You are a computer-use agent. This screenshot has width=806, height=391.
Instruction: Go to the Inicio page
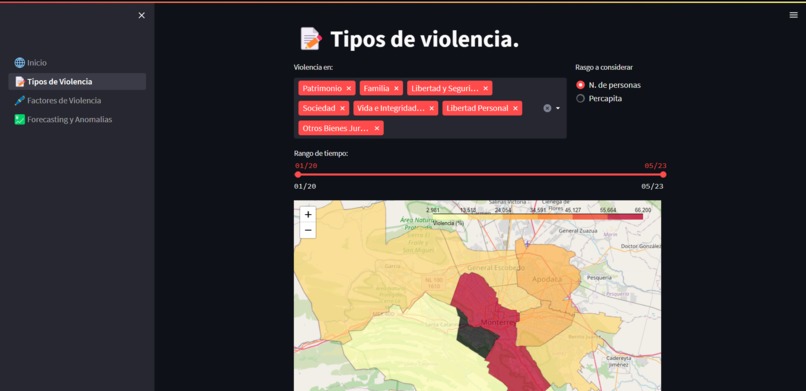[x=77, y=63]
